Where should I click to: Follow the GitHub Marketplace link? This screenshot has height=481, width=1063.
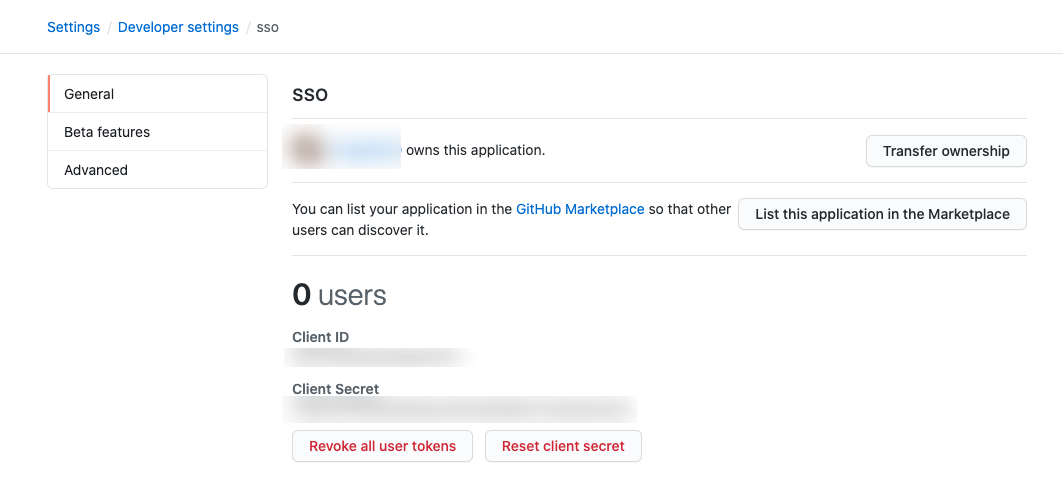[x=580, y=210]
